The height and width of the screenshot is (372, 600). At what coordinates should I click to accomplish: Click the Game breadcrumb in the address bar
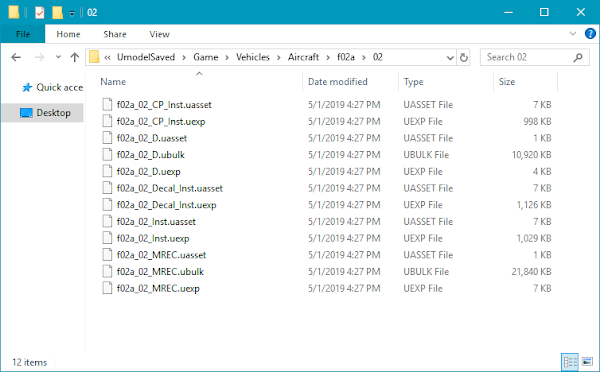pos(205,57)
